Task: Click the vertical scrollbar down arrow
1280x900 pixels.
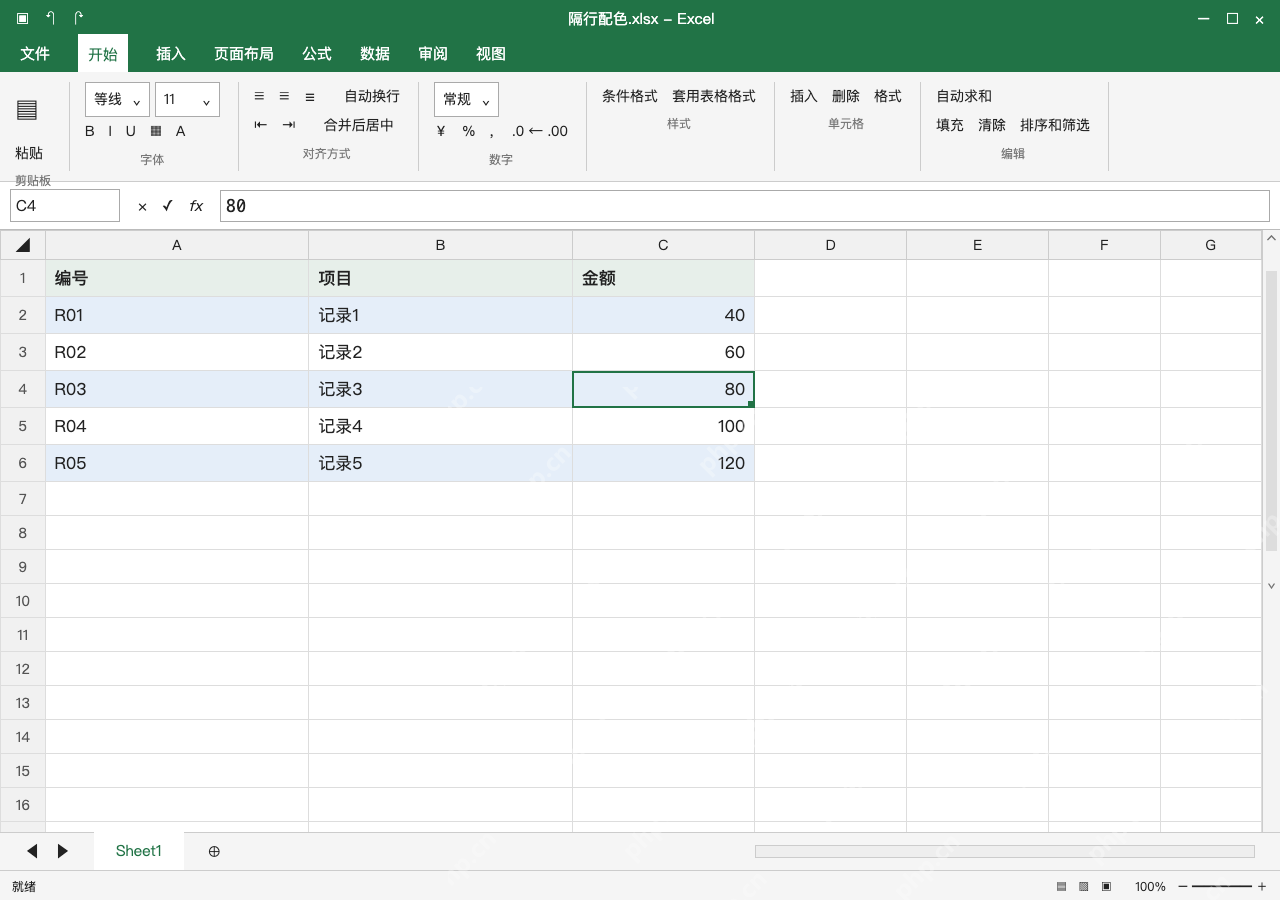Action: 1272,586
